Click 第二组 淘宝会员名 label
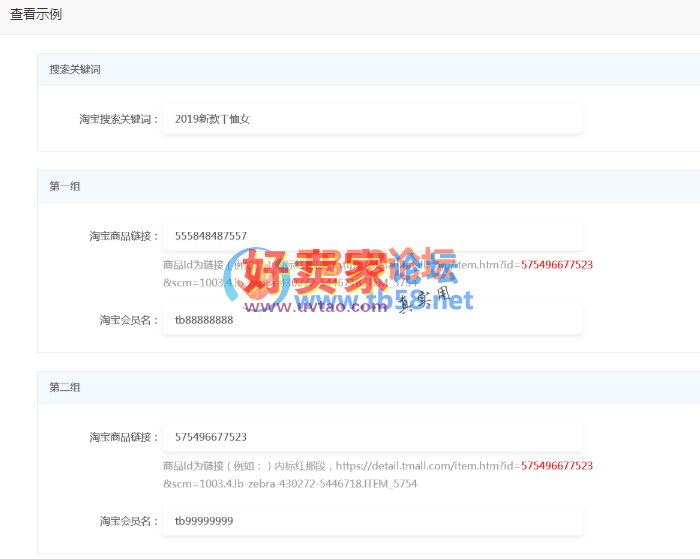Screen dimensions: 700x559 click(x=129, y=521)
